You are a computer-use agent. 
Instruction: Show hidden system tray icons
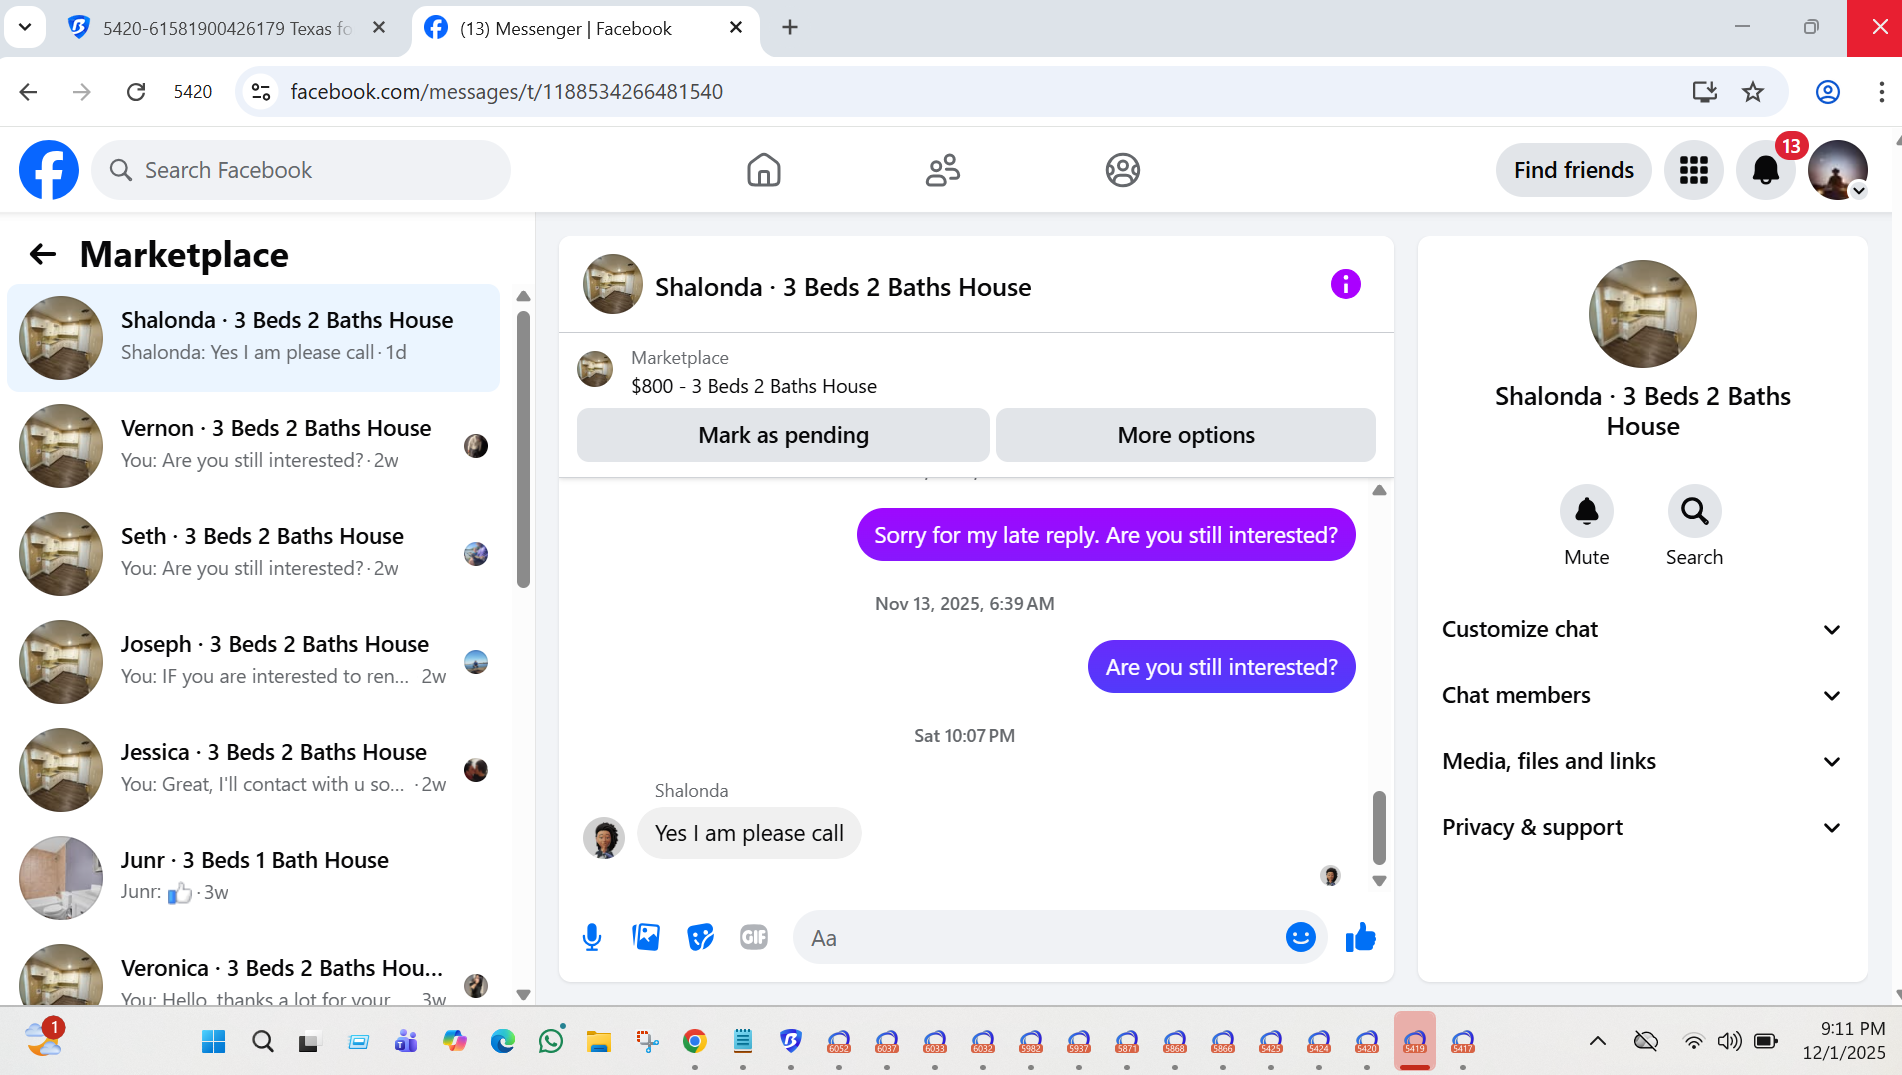point(1598,1041)
